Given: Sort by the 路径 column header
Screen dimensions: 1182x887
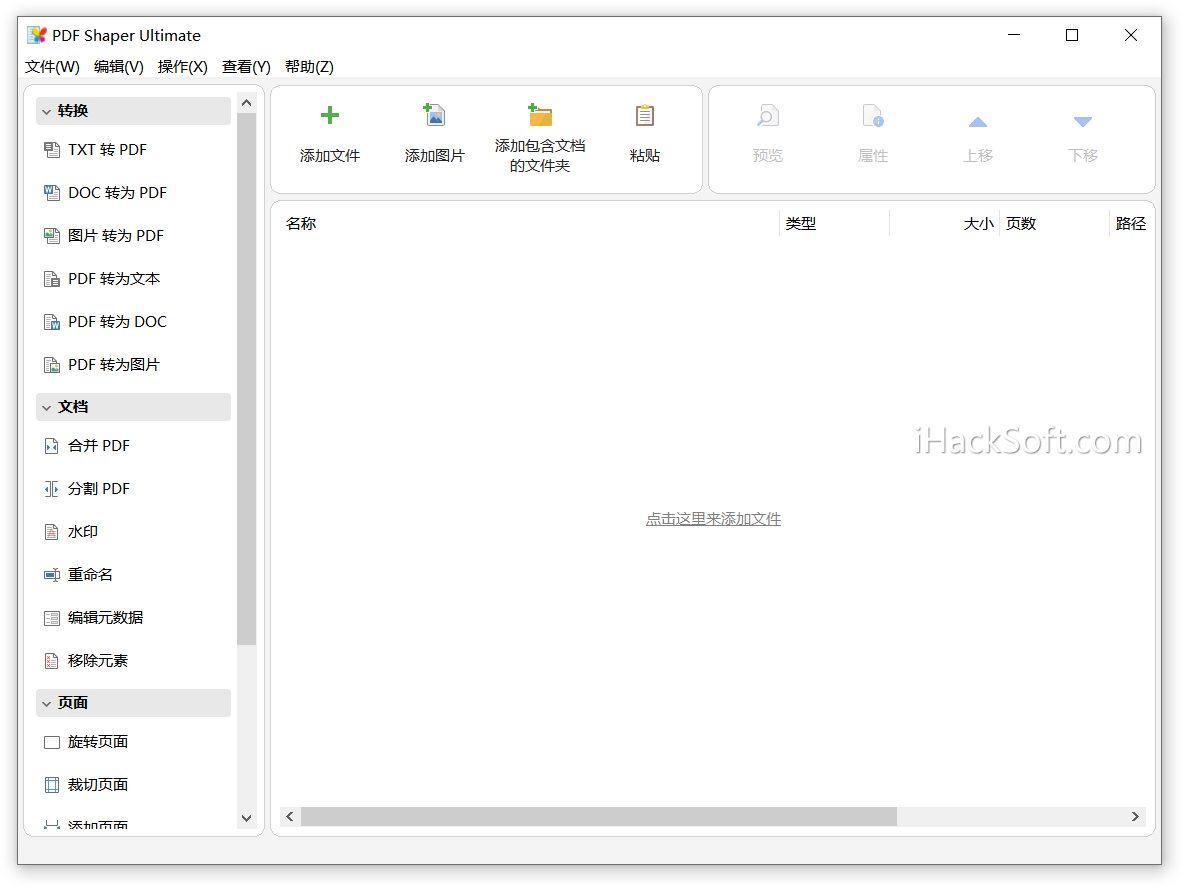Looking at the screenshot, I should (1131, 223).
